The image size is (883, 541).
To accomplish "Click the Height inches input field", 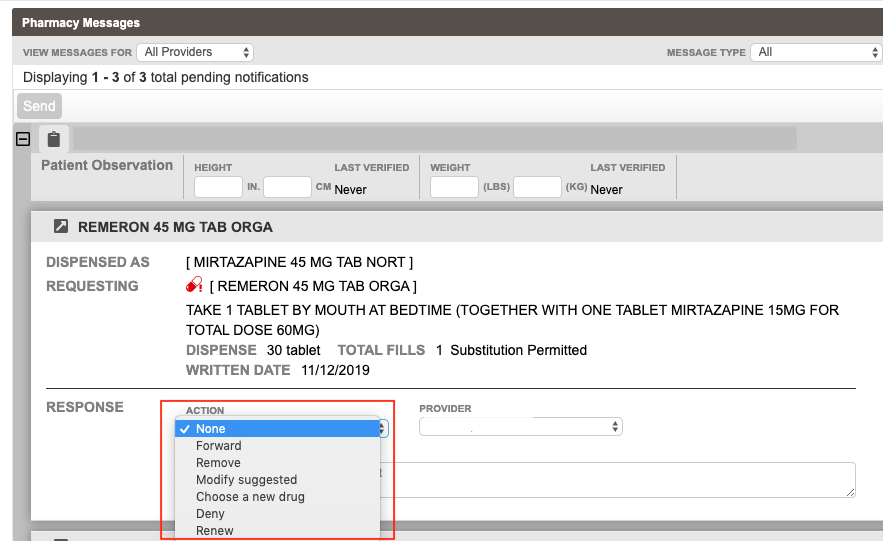I will click(218, 187).
